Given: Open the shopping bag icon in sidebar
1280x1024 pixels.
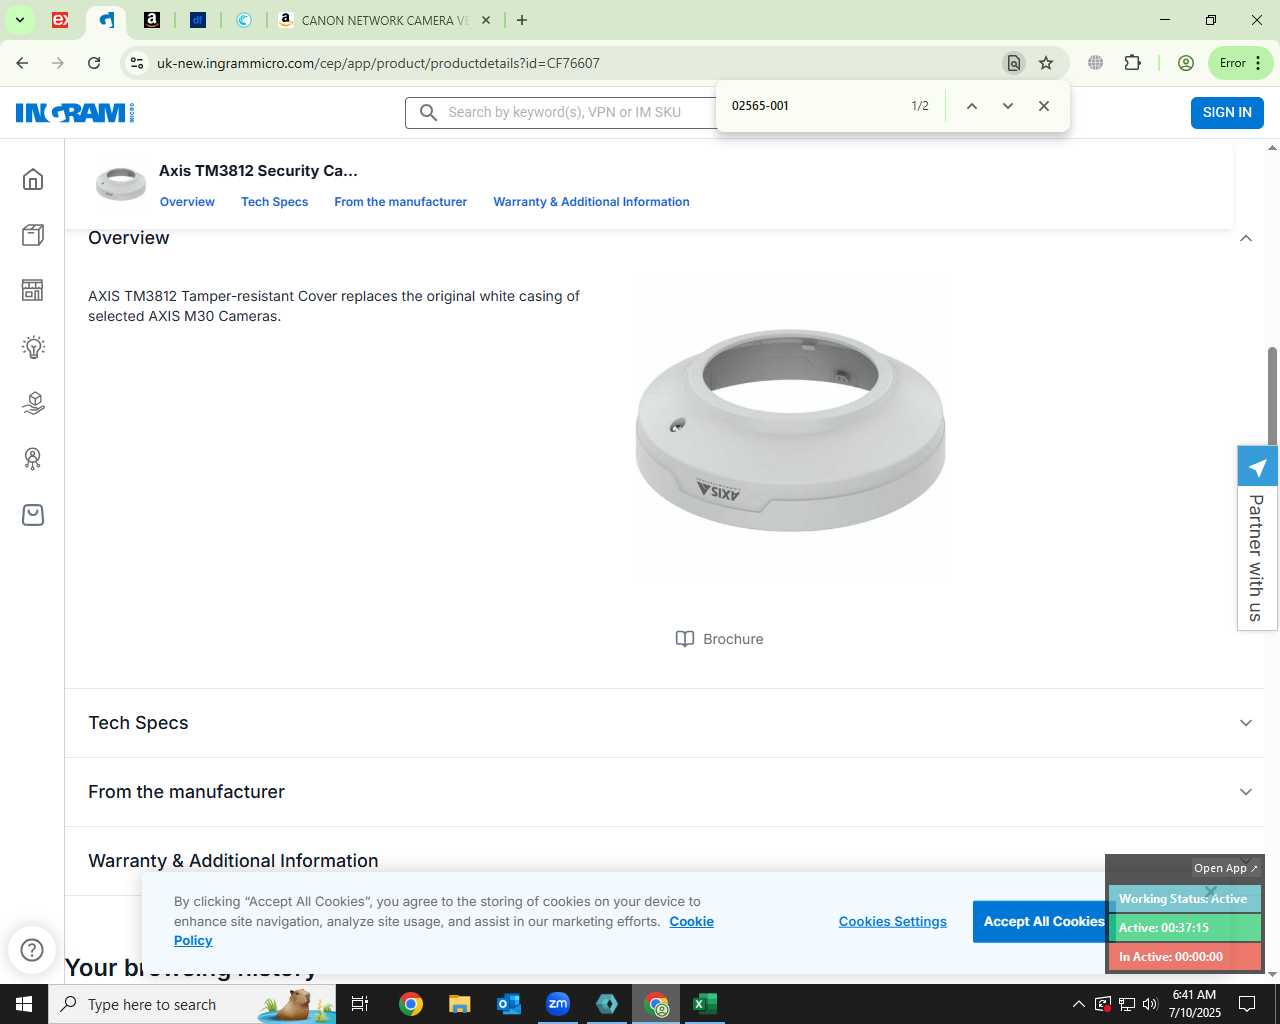Looking at the screenshot, I should tap(33, 515).
